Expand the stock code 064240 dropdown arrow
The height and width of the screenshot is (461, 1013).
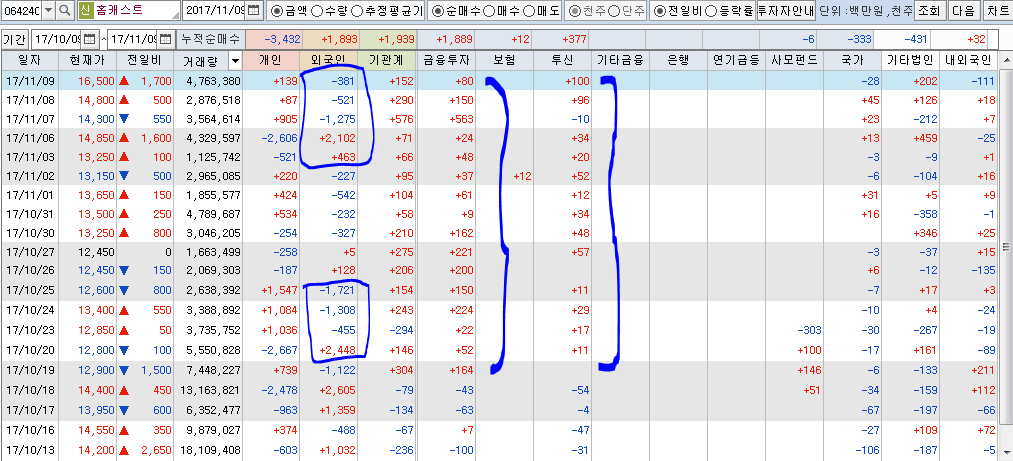point(46,11)
